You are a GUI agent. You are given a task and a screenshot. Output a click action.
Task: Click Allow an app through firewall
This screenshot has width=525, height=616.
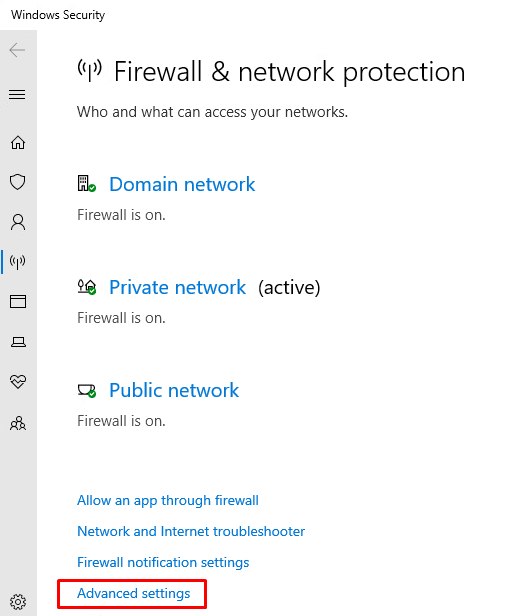point(168,500)
